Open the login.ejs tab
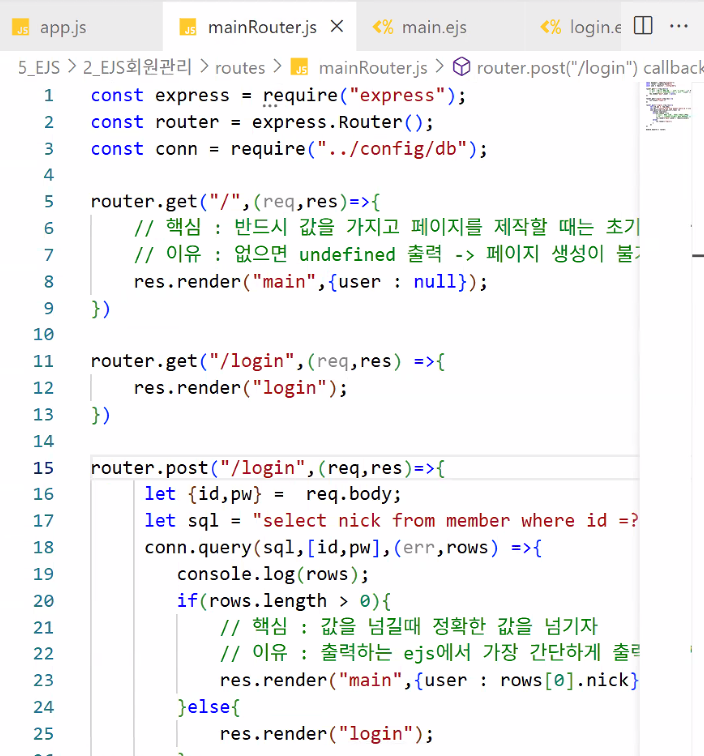The width and height of the screenshot is (704, 756). [595, 27]
